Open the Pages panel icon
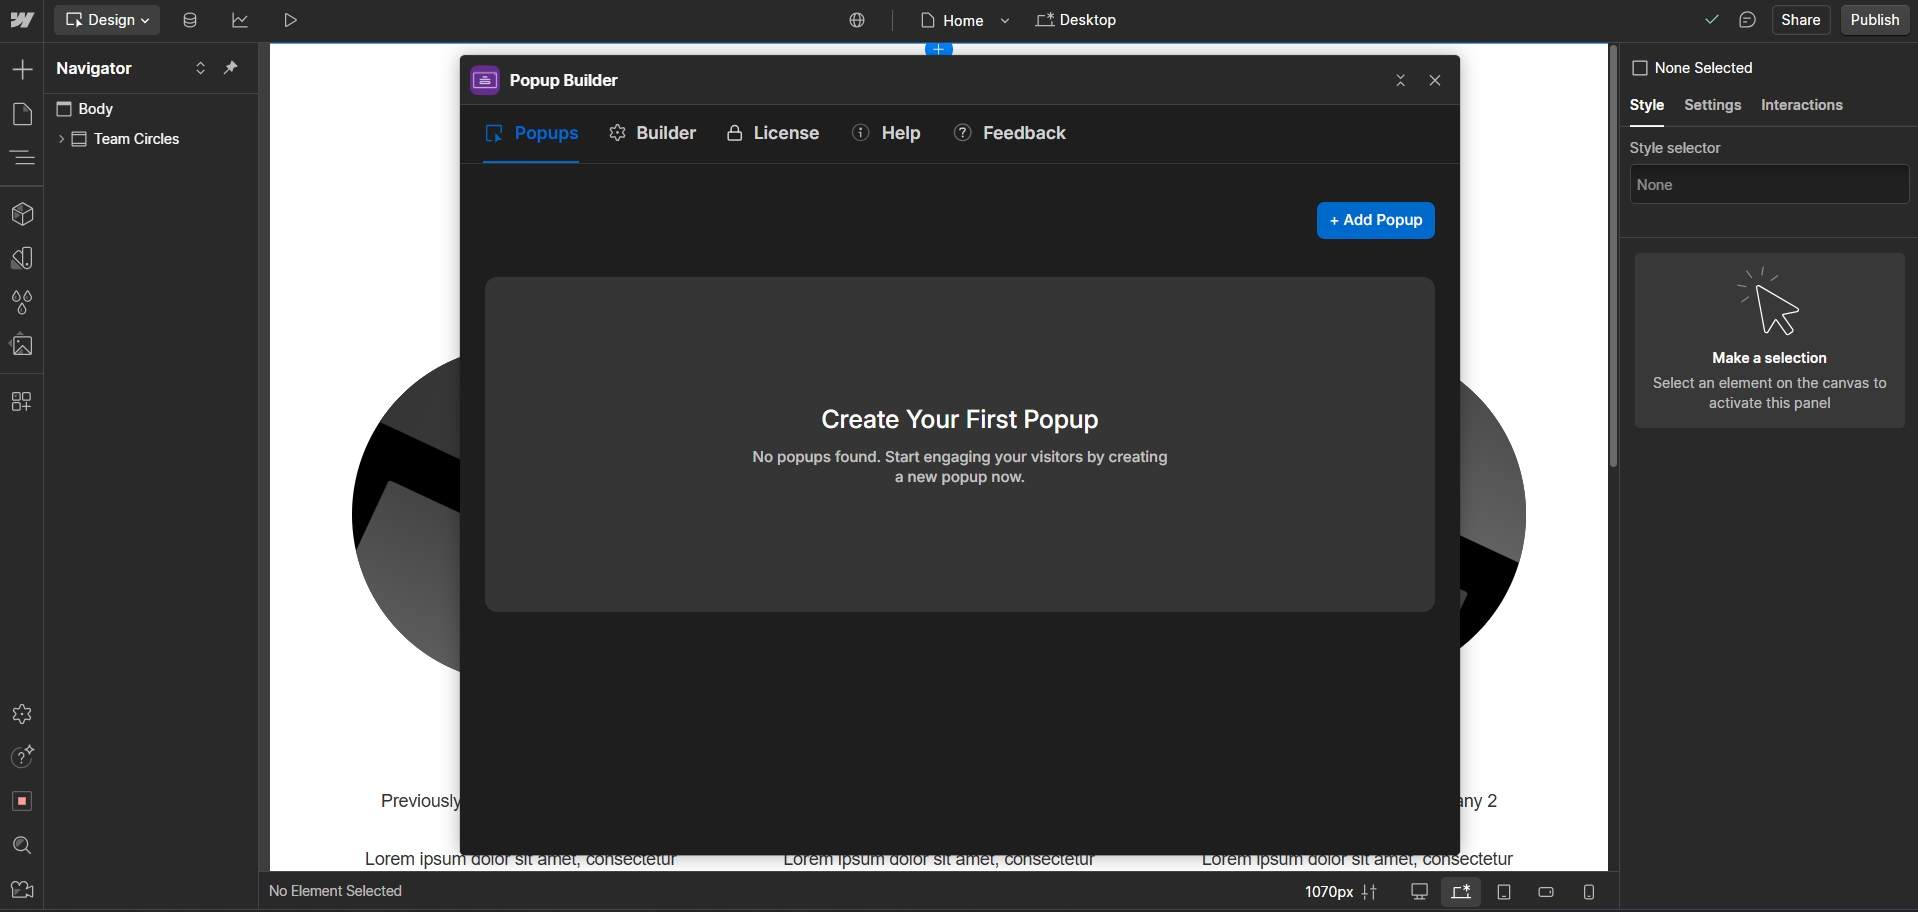Image resolution: width=1918 pixels, height=912 pixels. click(x=22, y=114)
